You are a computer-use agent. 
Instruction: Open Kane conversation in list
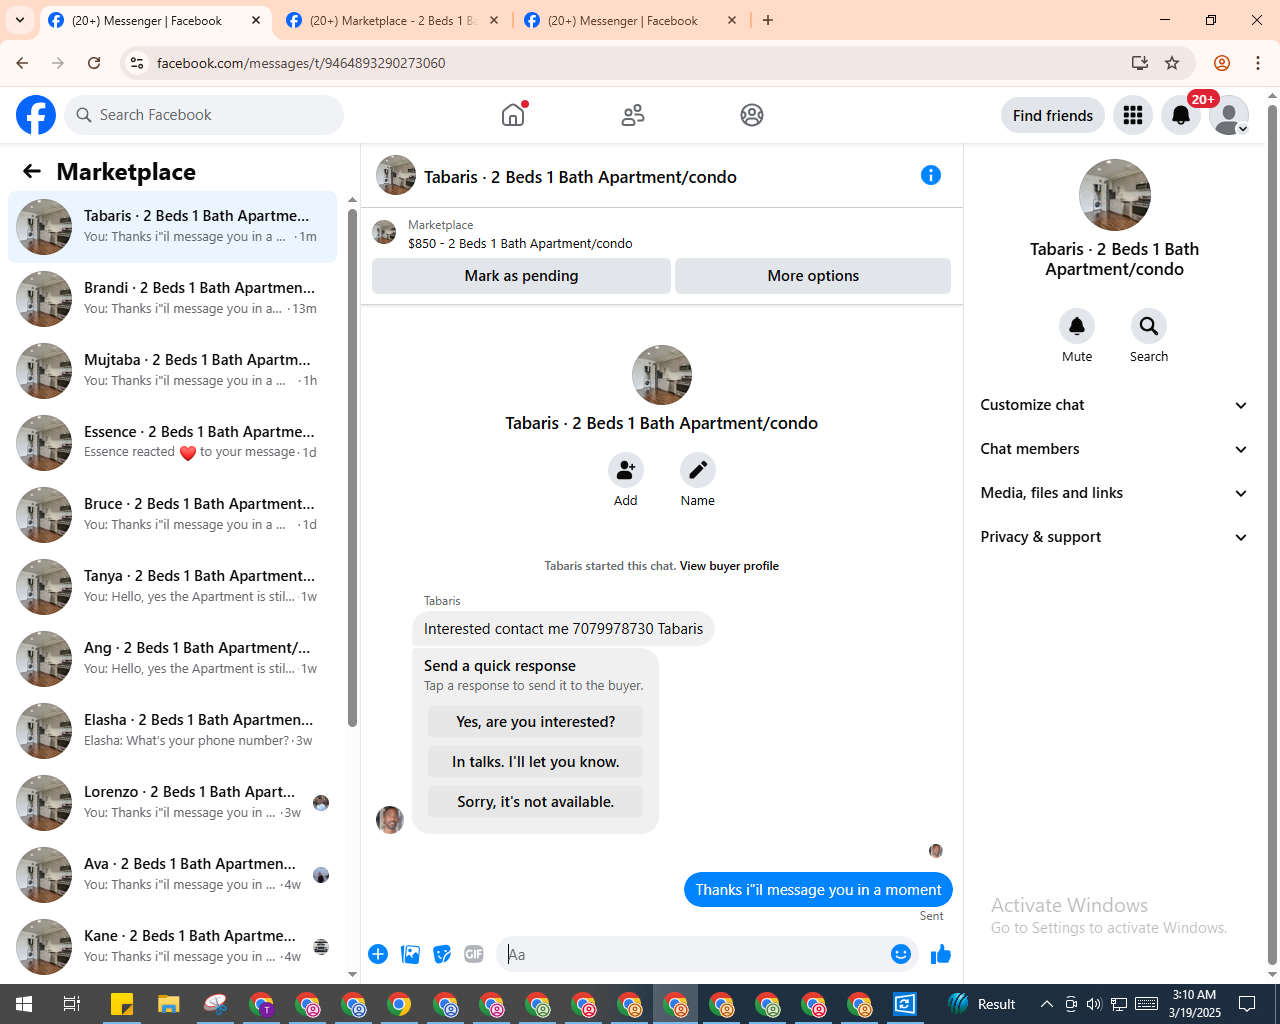(x=173, y=947)
